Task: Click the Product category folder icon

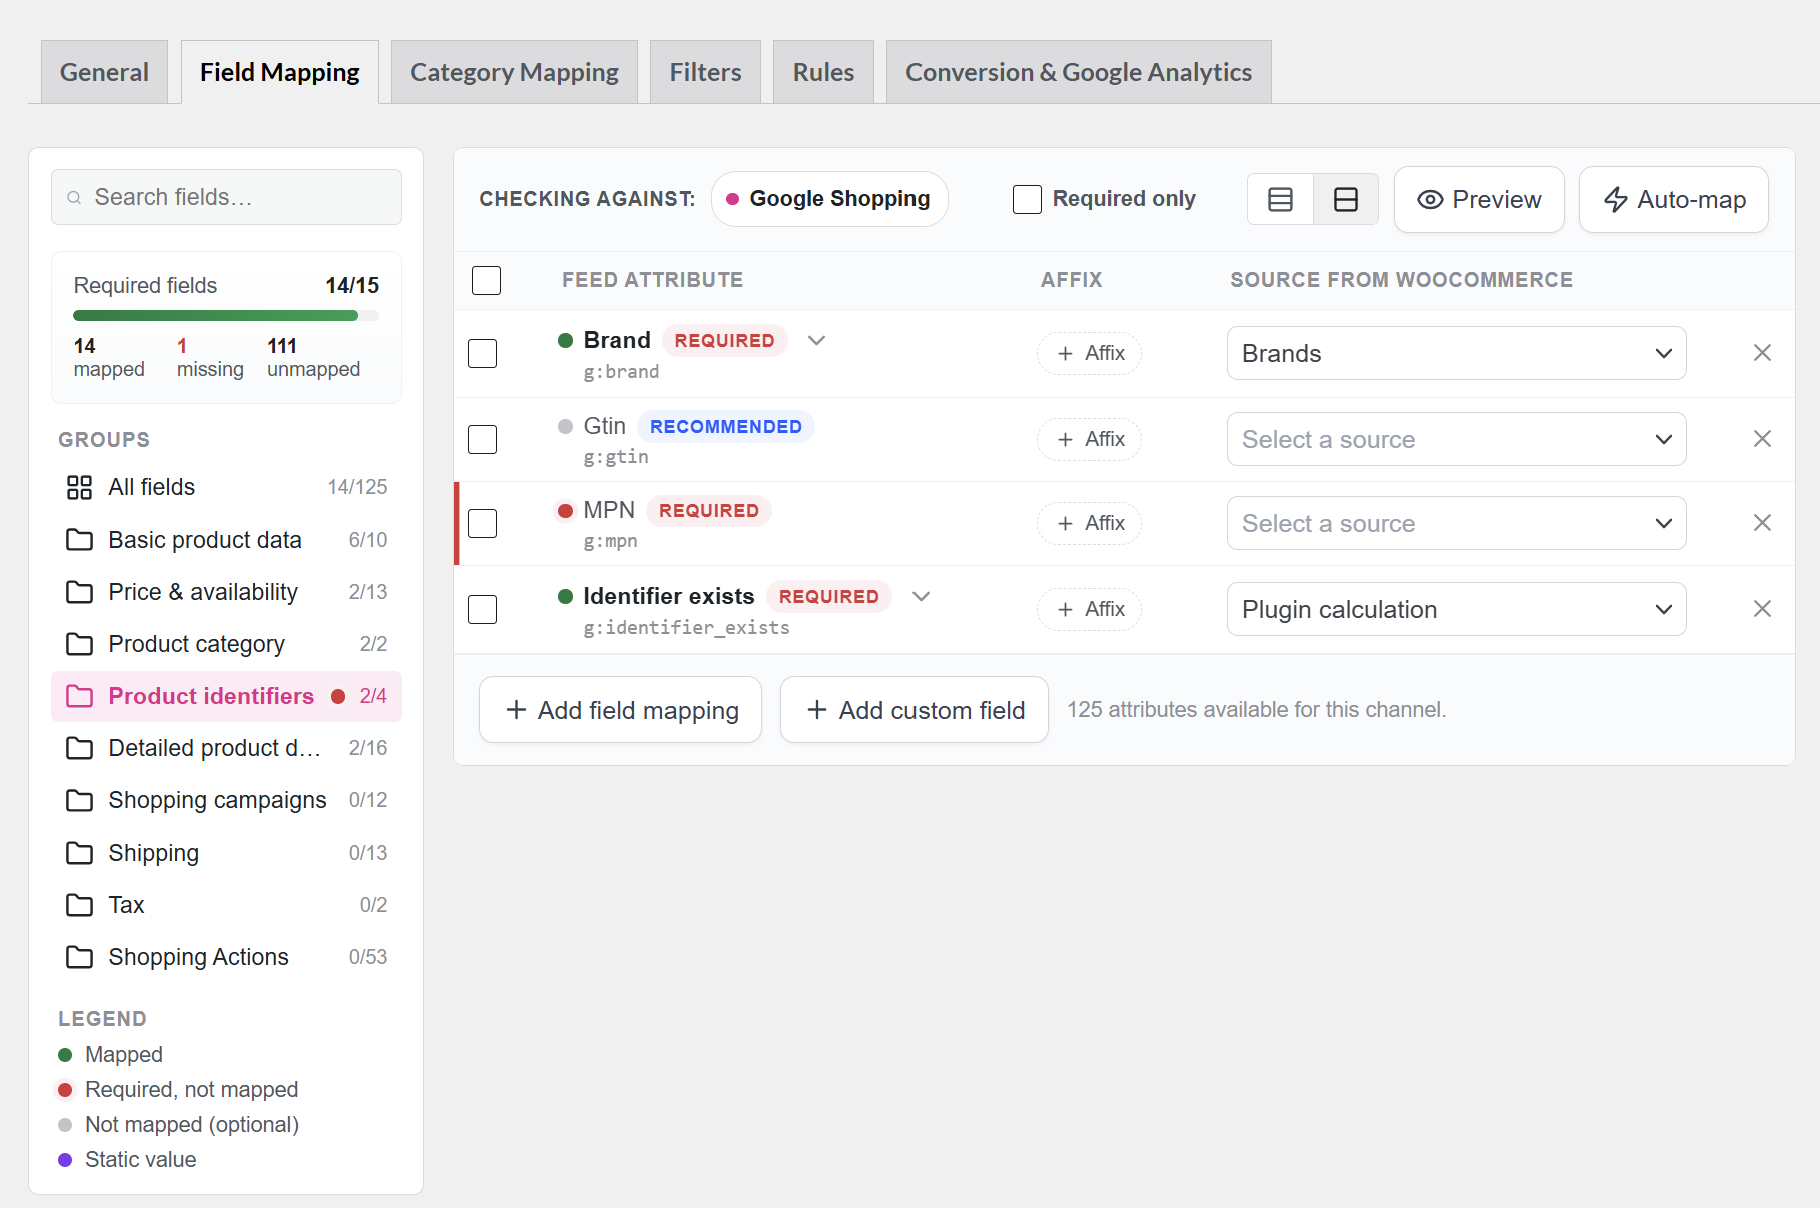Action: [79, 644]
